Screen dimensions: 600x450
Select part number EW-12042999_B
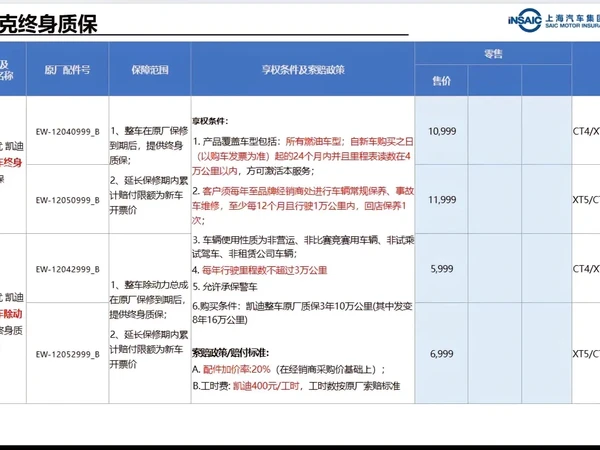(67, 269)
